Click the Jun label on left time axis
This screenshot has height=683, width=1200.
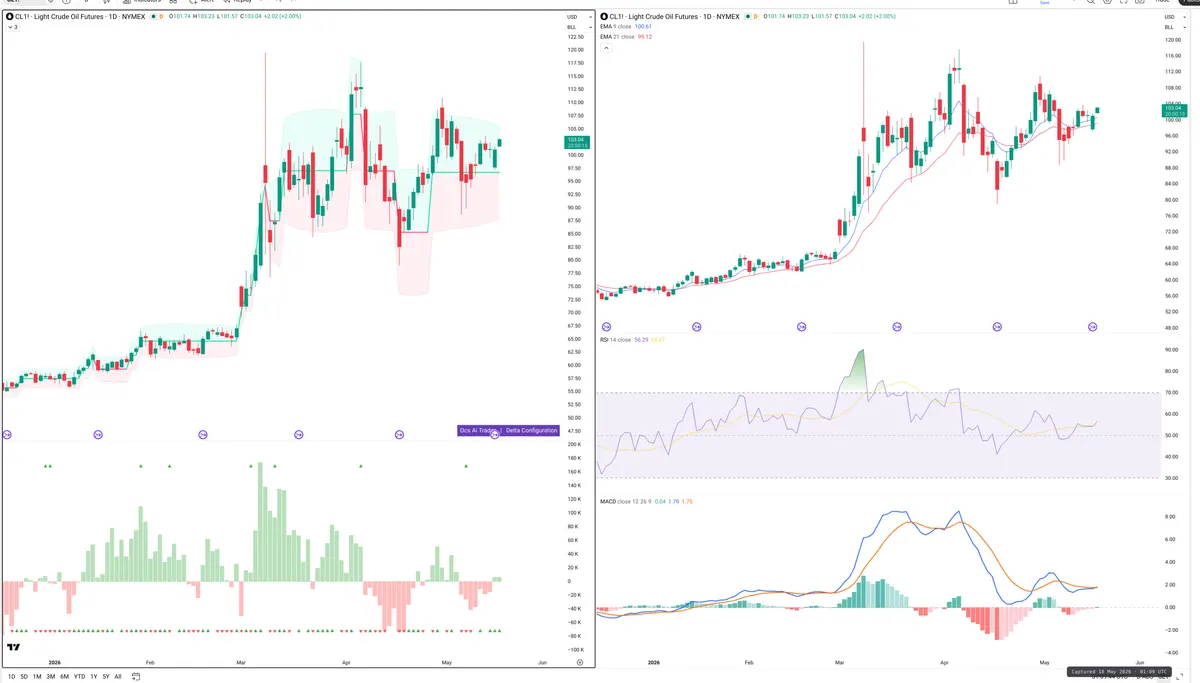(541, 662)
